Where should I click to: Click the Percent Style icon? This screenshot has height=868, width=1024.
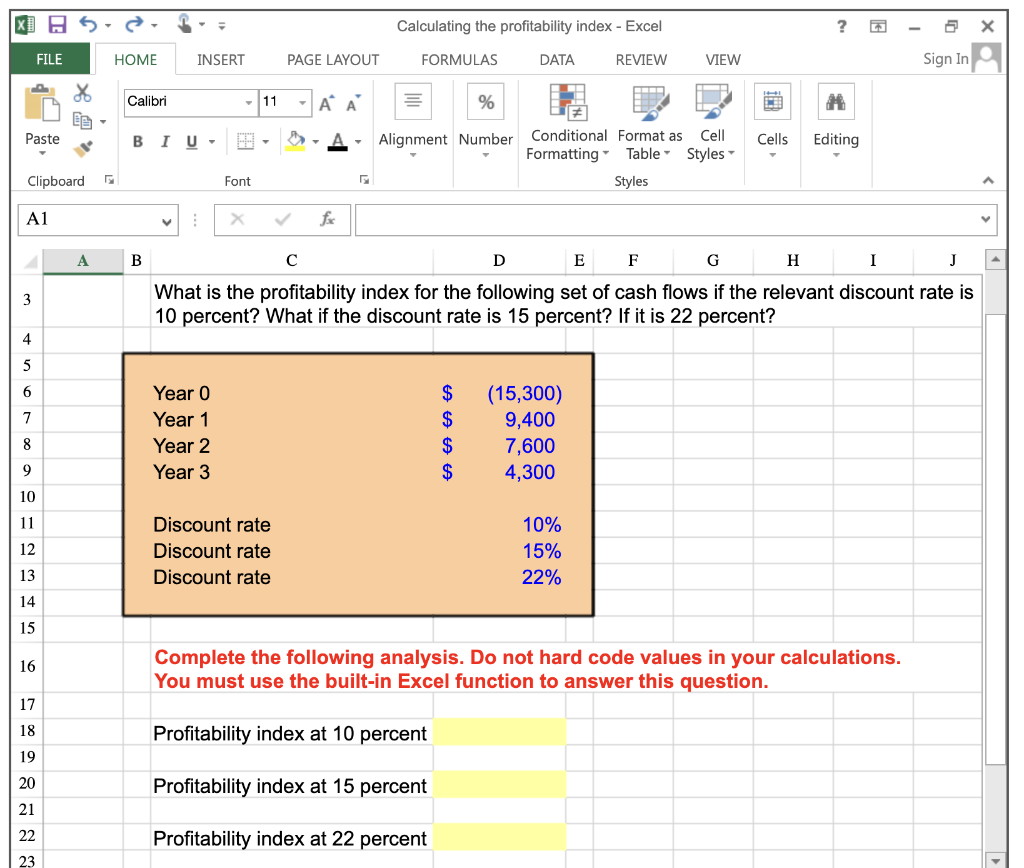tap(485, 100)
